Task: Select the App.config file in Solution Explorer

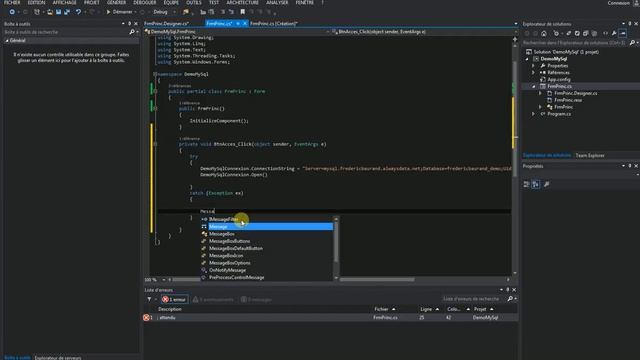Action: (x=559, y=80)
